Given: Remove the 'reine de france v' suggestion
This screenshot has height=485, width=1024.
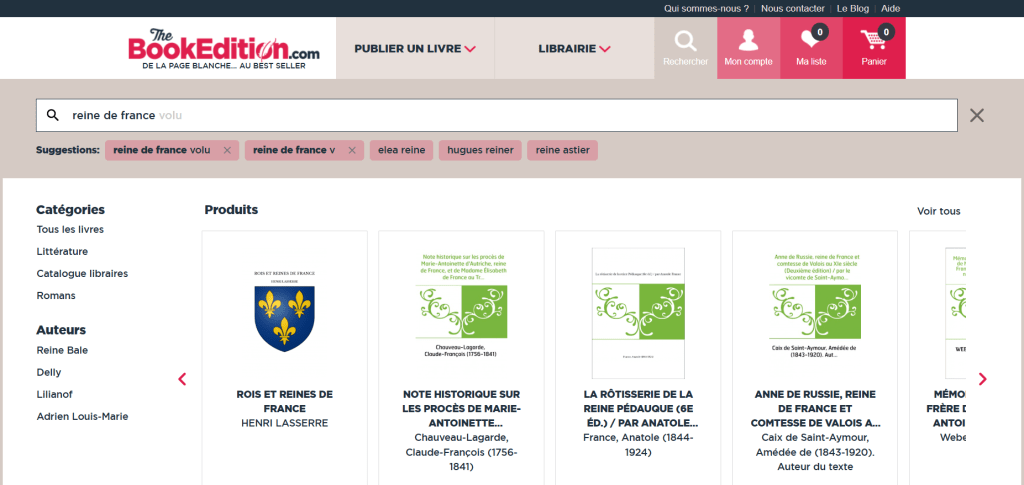Looking at the screenshot, I should [x=351, y=151].
